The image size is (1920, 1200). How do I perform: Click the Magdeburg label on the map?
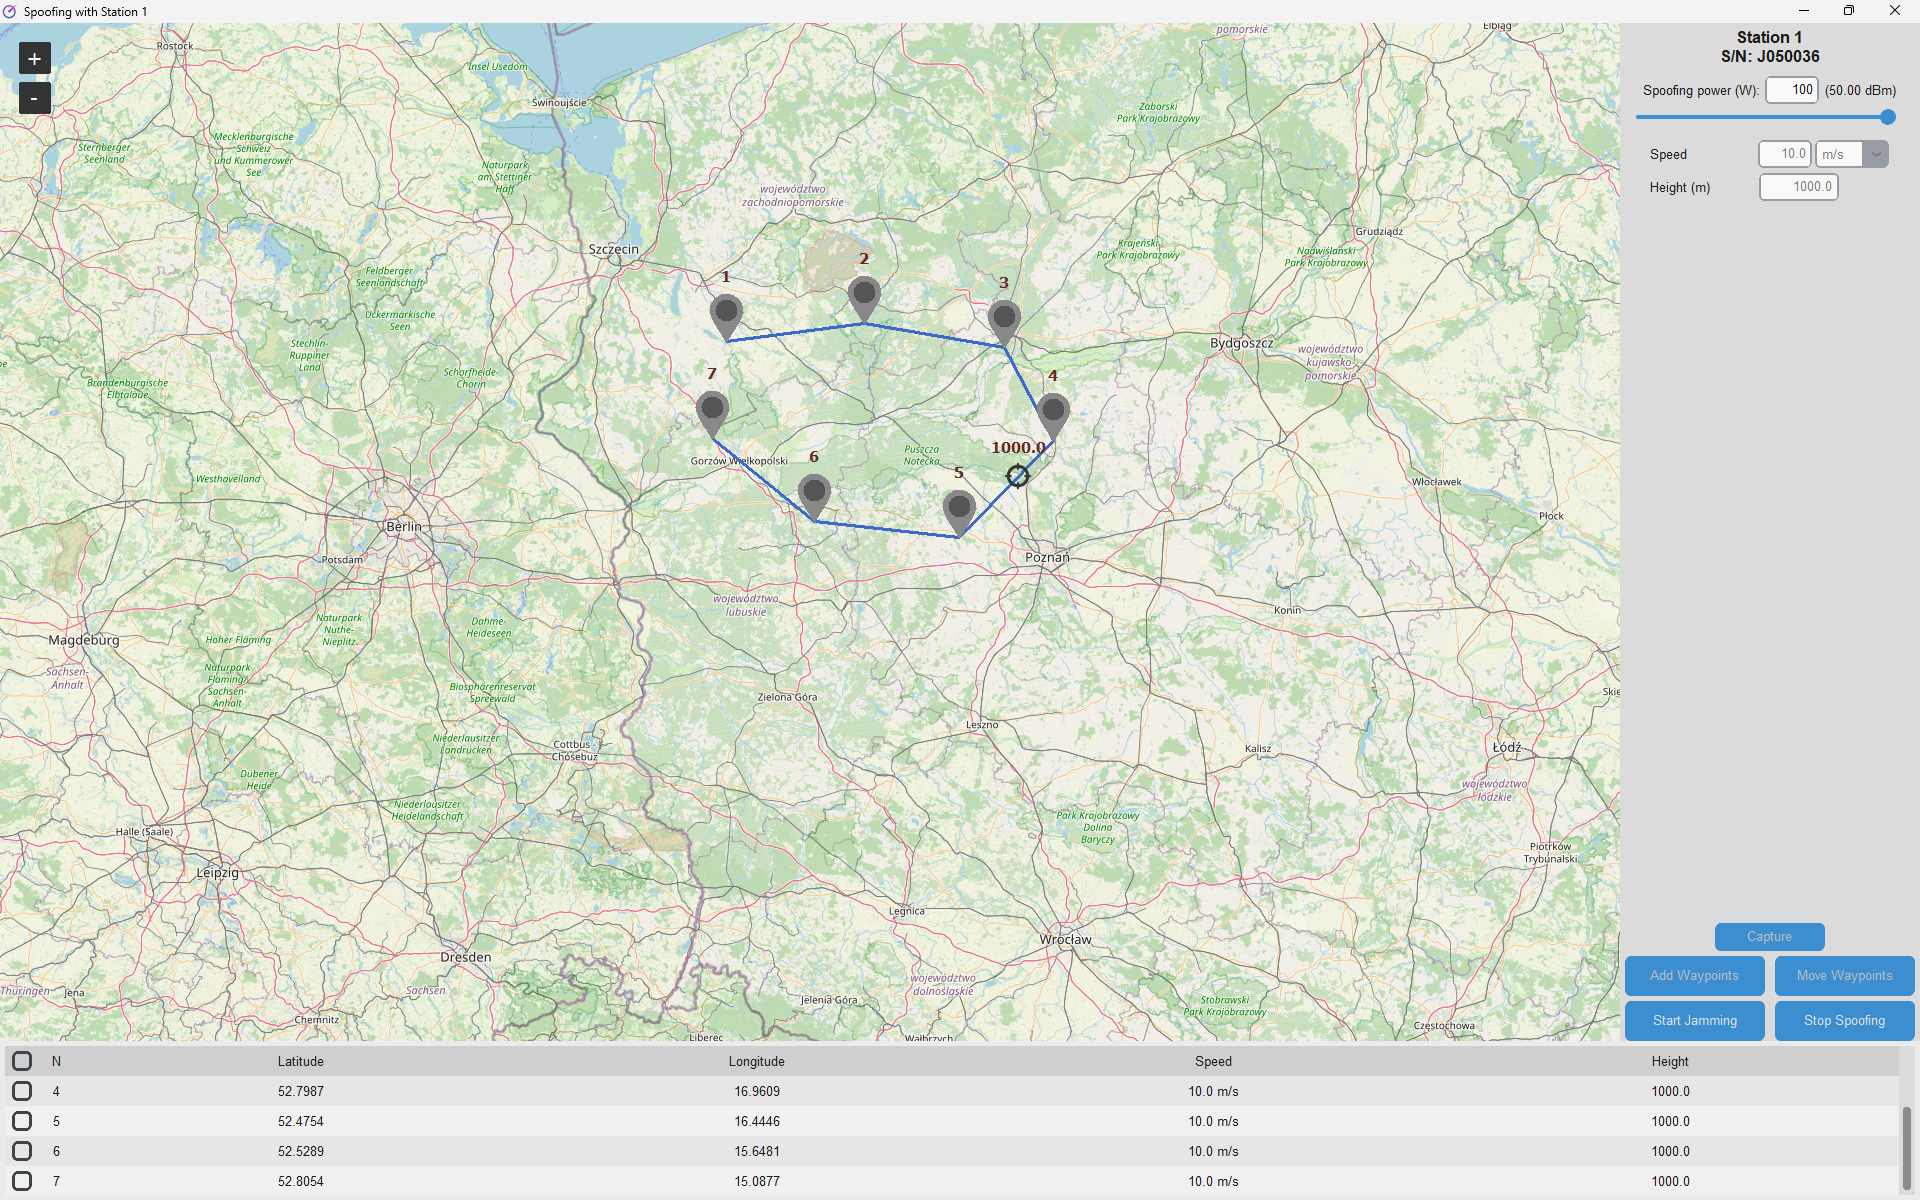tap(84, 640)
